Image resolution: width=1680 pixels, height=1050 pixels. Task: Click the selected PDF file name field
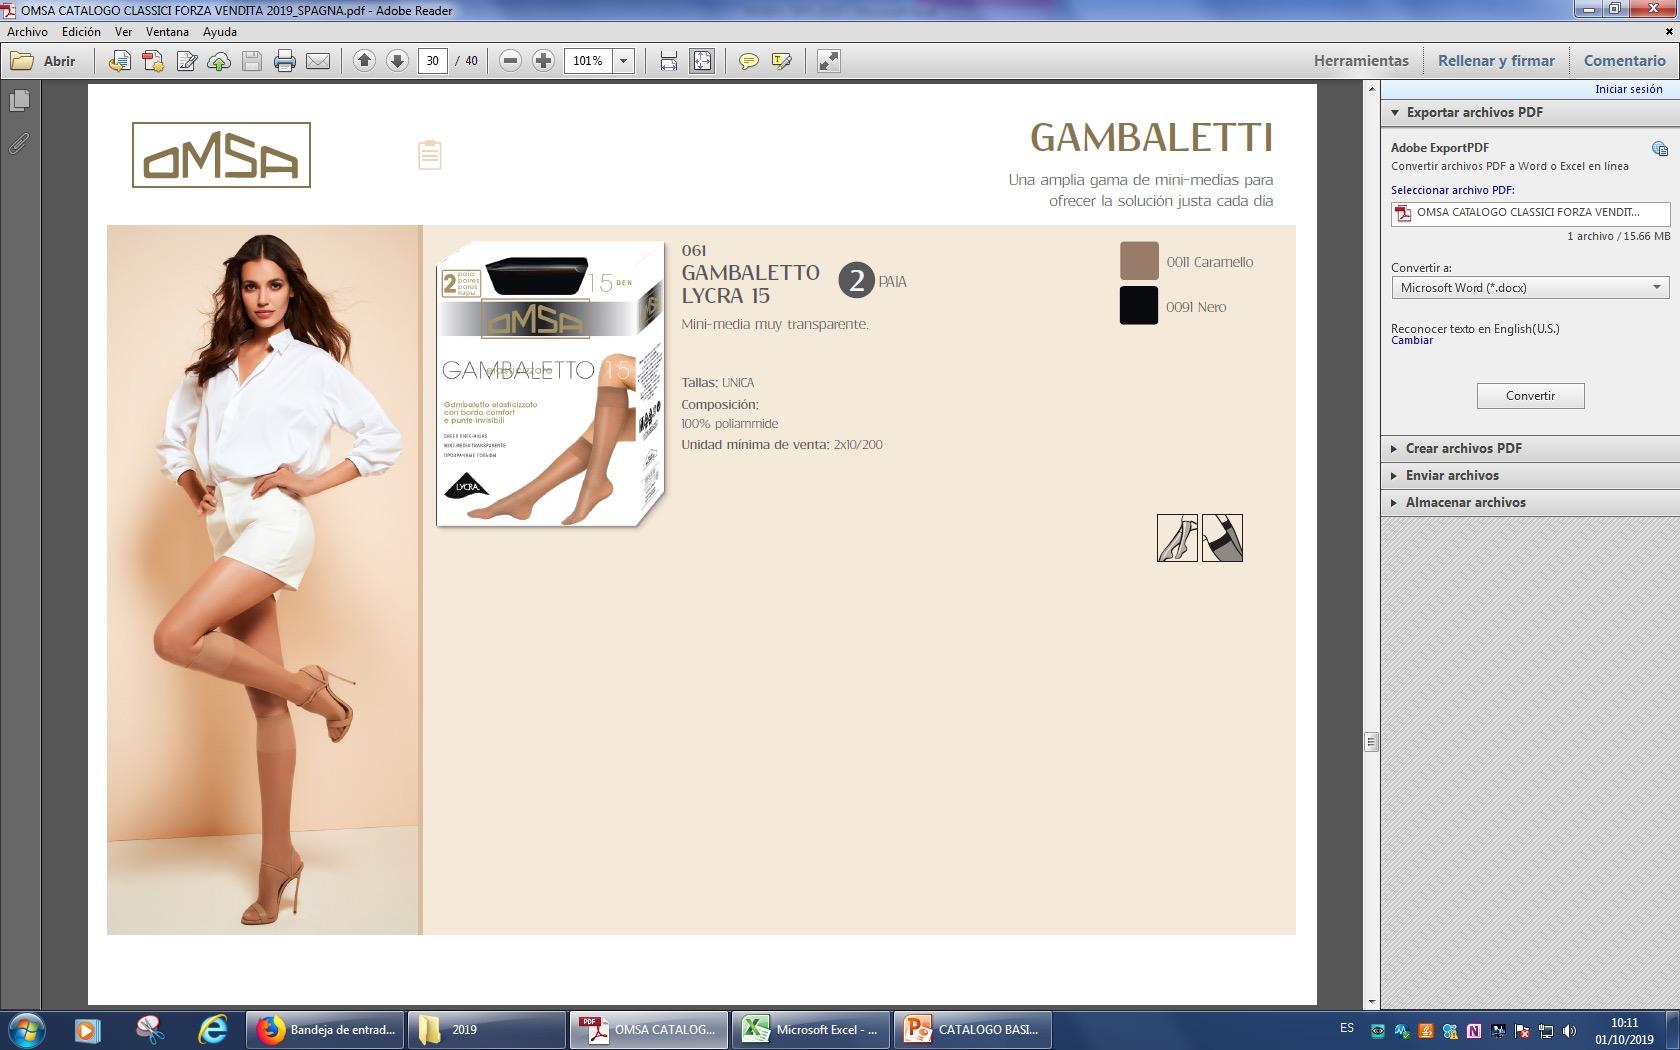[1530, 213]
